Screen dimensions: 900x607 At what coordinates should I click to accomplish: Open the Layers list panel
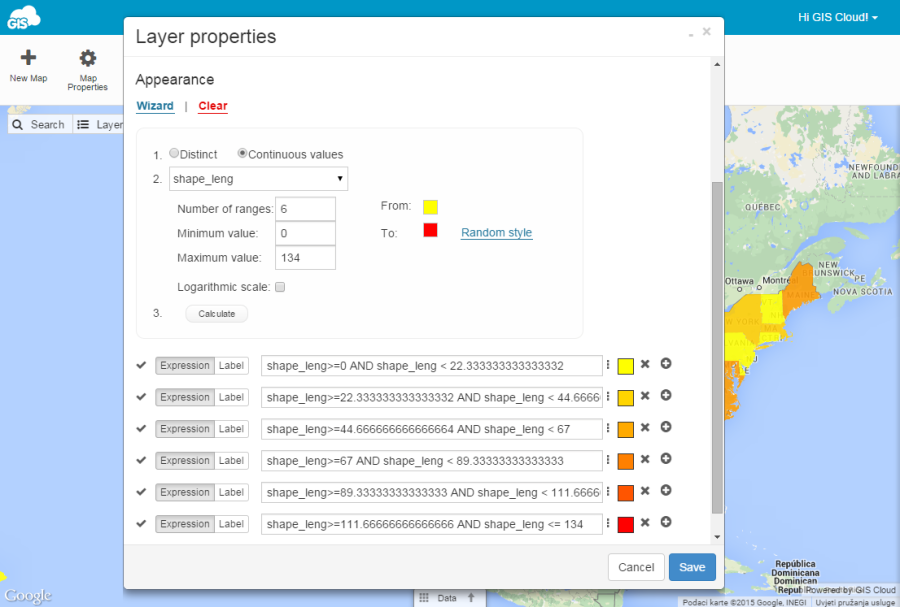pos(99,124)
